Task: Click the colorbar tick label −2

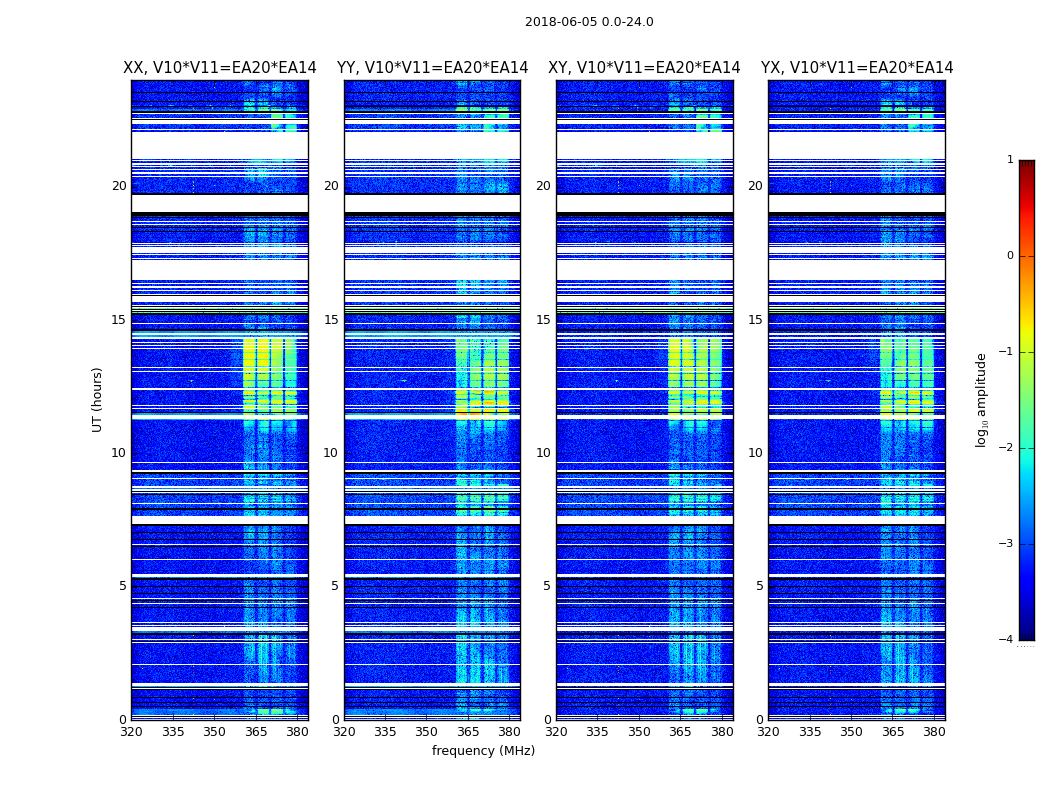Action: tap(1006, 448)
